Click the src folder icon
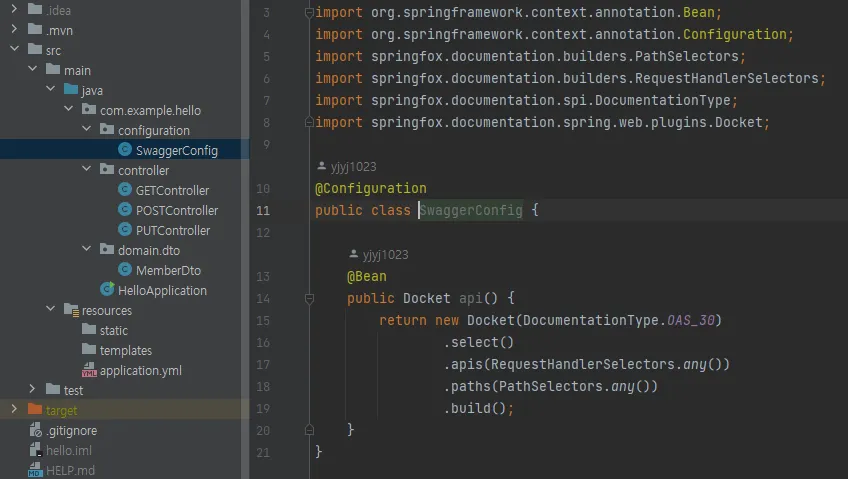Image resolution: width=848 pixels, height=479 pixels. (35, 49)
